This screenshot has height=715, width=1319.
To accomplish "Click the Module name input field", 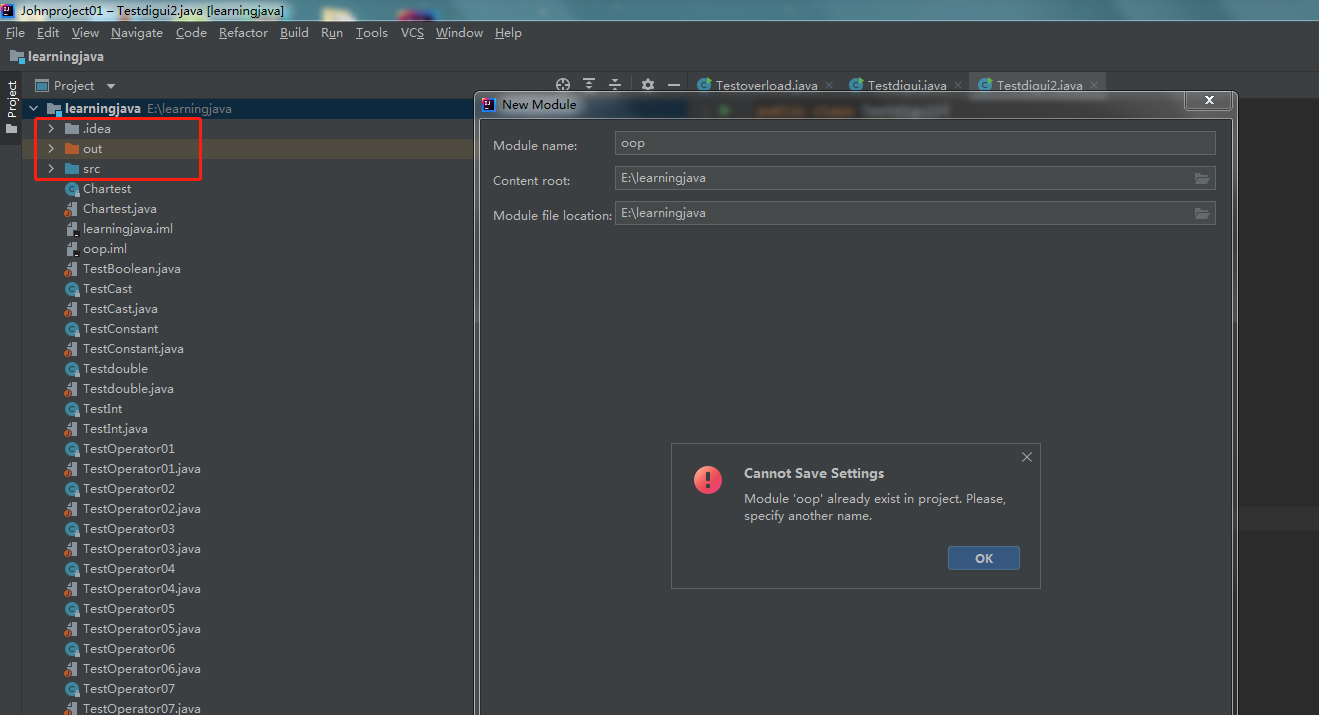I will (x=915, y=143).
